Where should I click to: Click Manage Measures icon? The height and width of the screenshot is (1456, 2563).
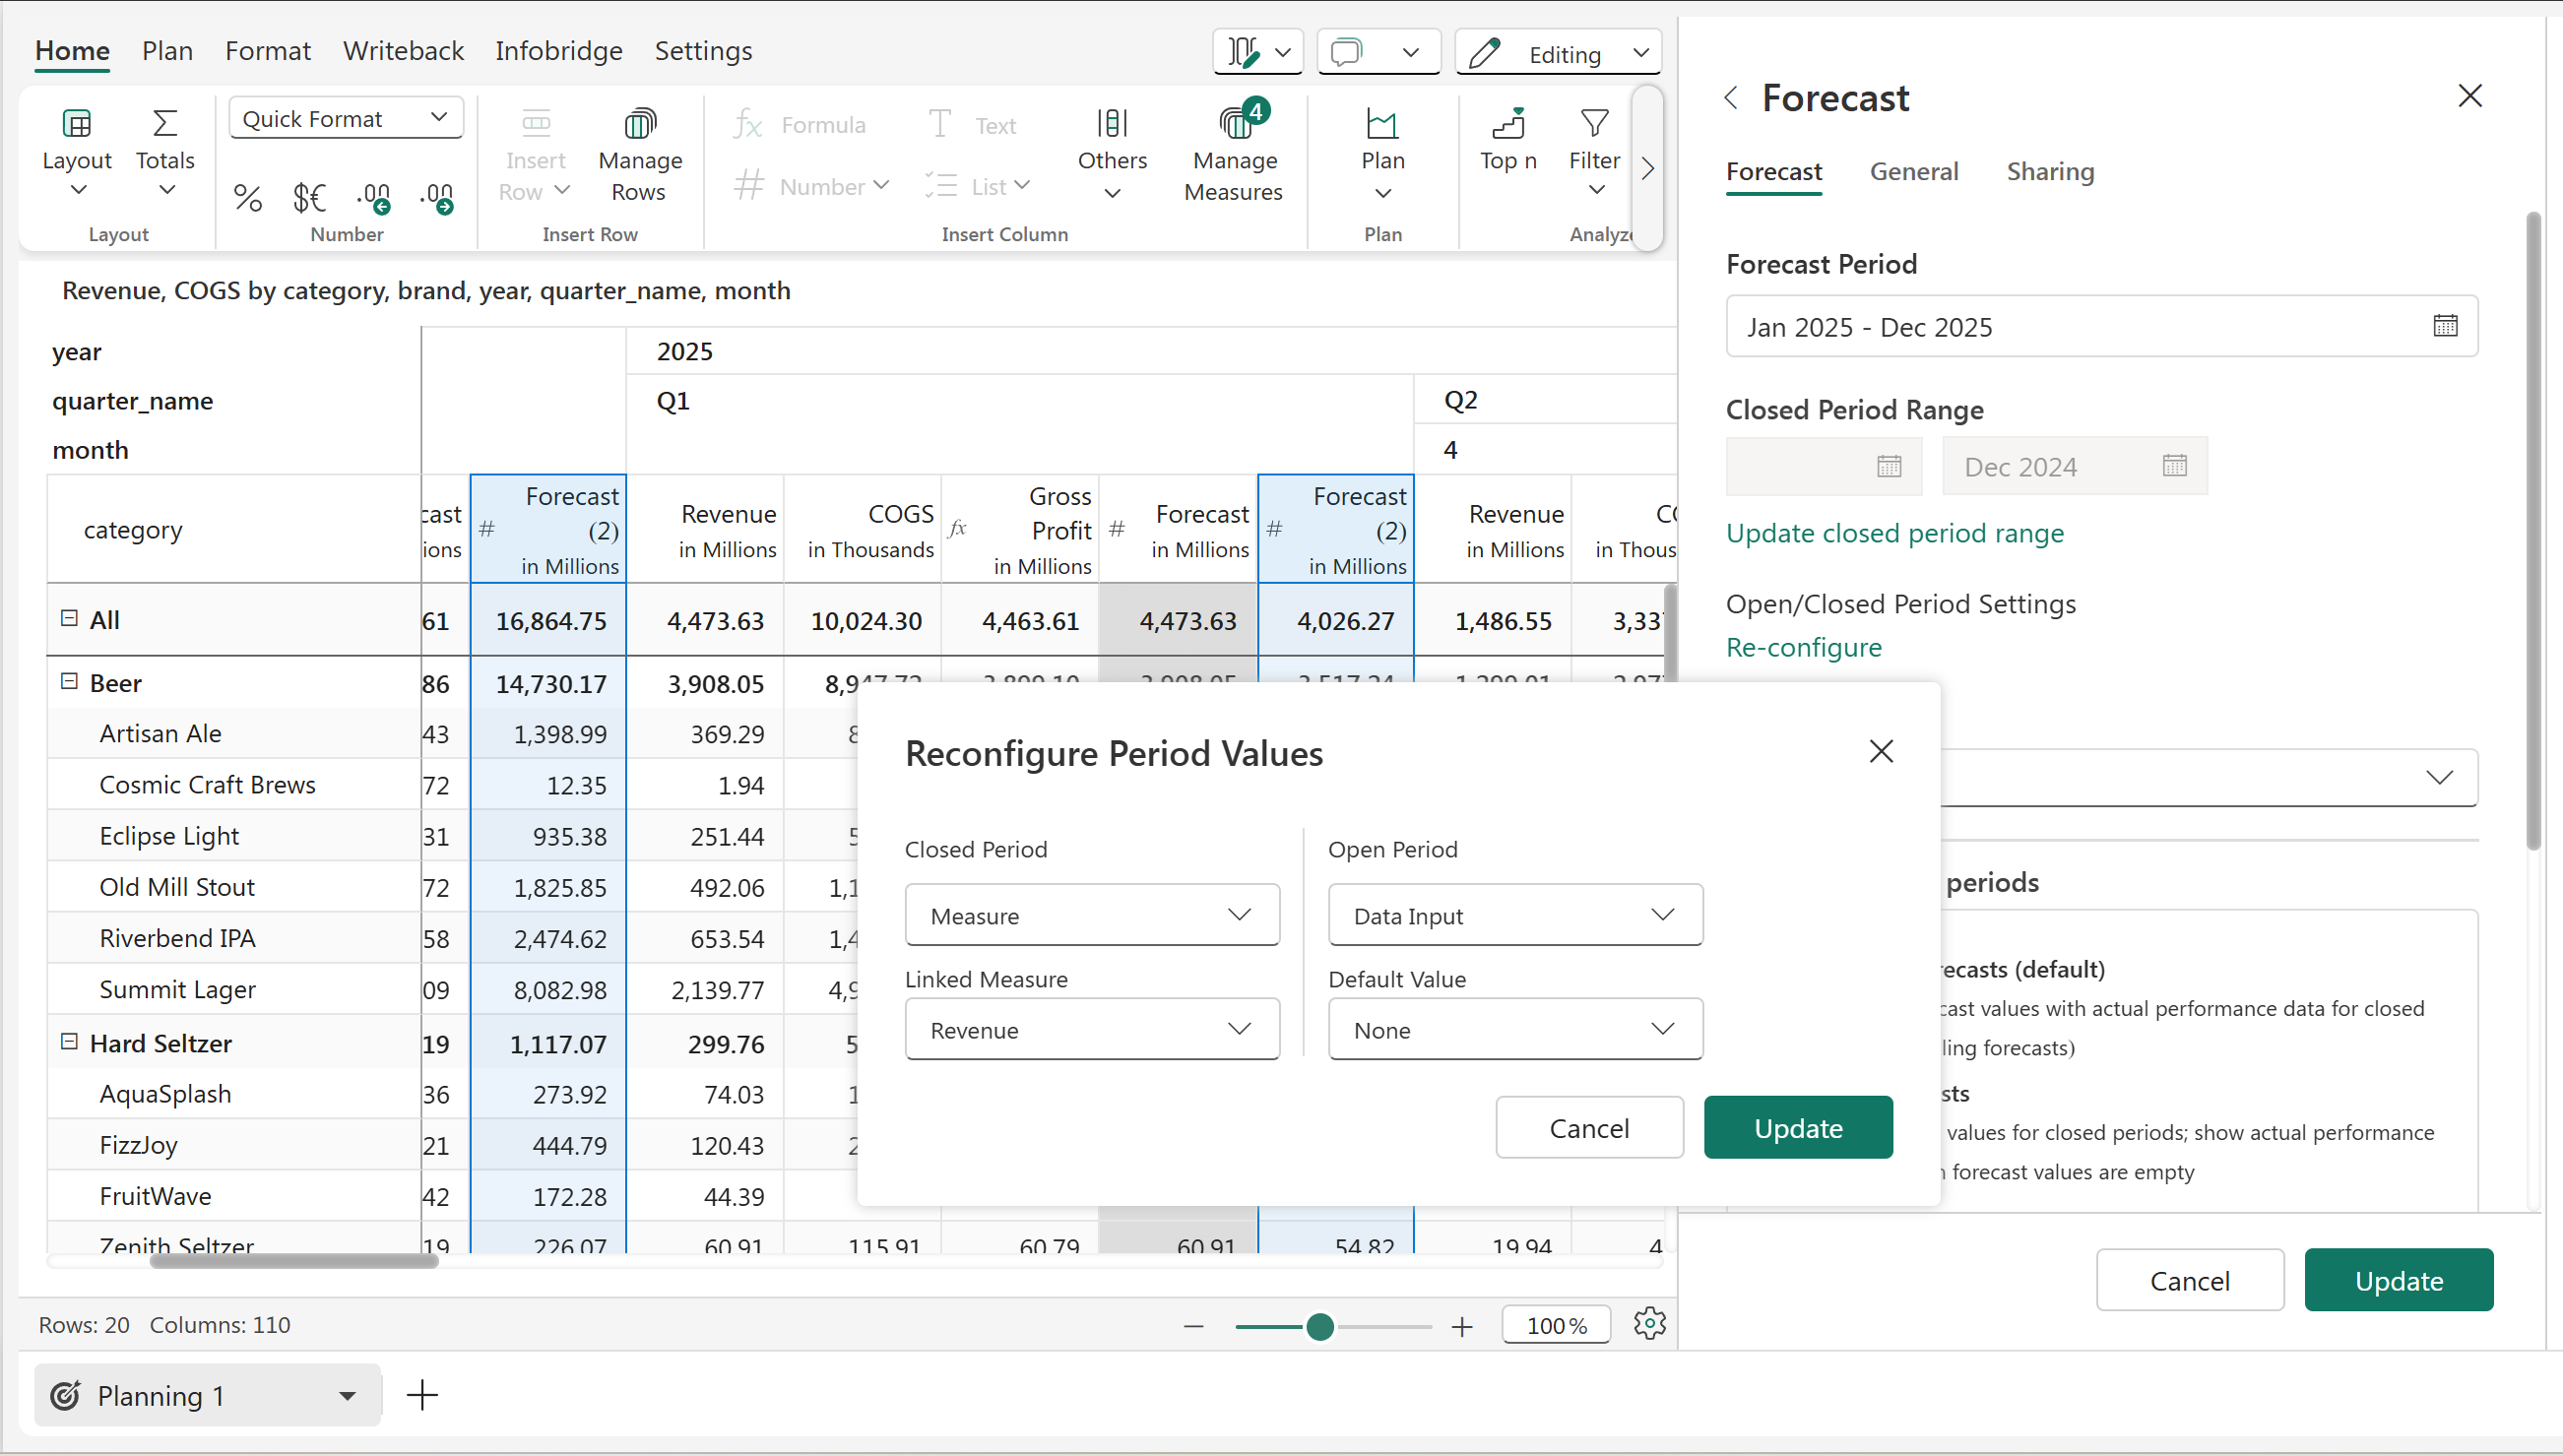tap(1235, 124)
